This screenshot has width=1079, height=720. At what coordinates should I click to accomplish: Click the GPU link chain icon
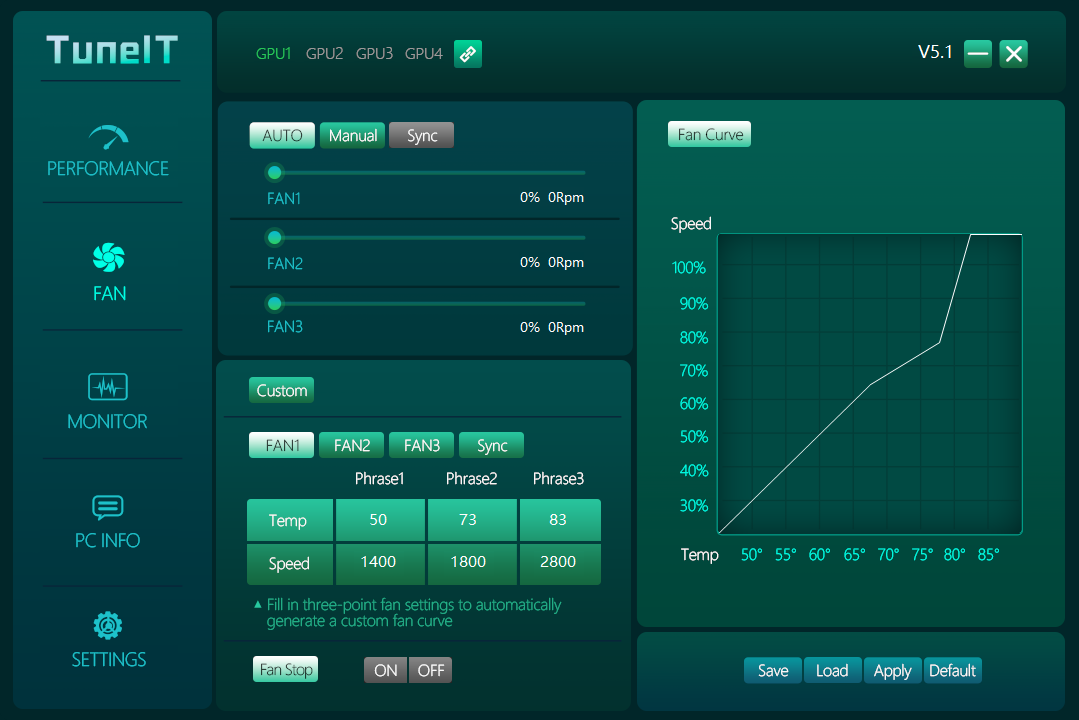point(468,54)
